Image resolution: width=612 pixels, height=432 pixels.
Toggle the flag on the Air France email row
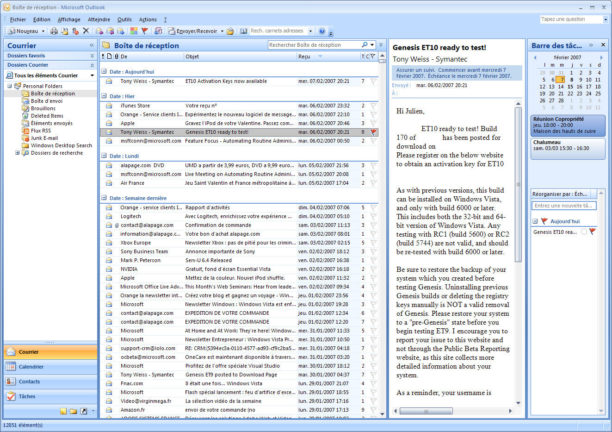click(374, 183)
